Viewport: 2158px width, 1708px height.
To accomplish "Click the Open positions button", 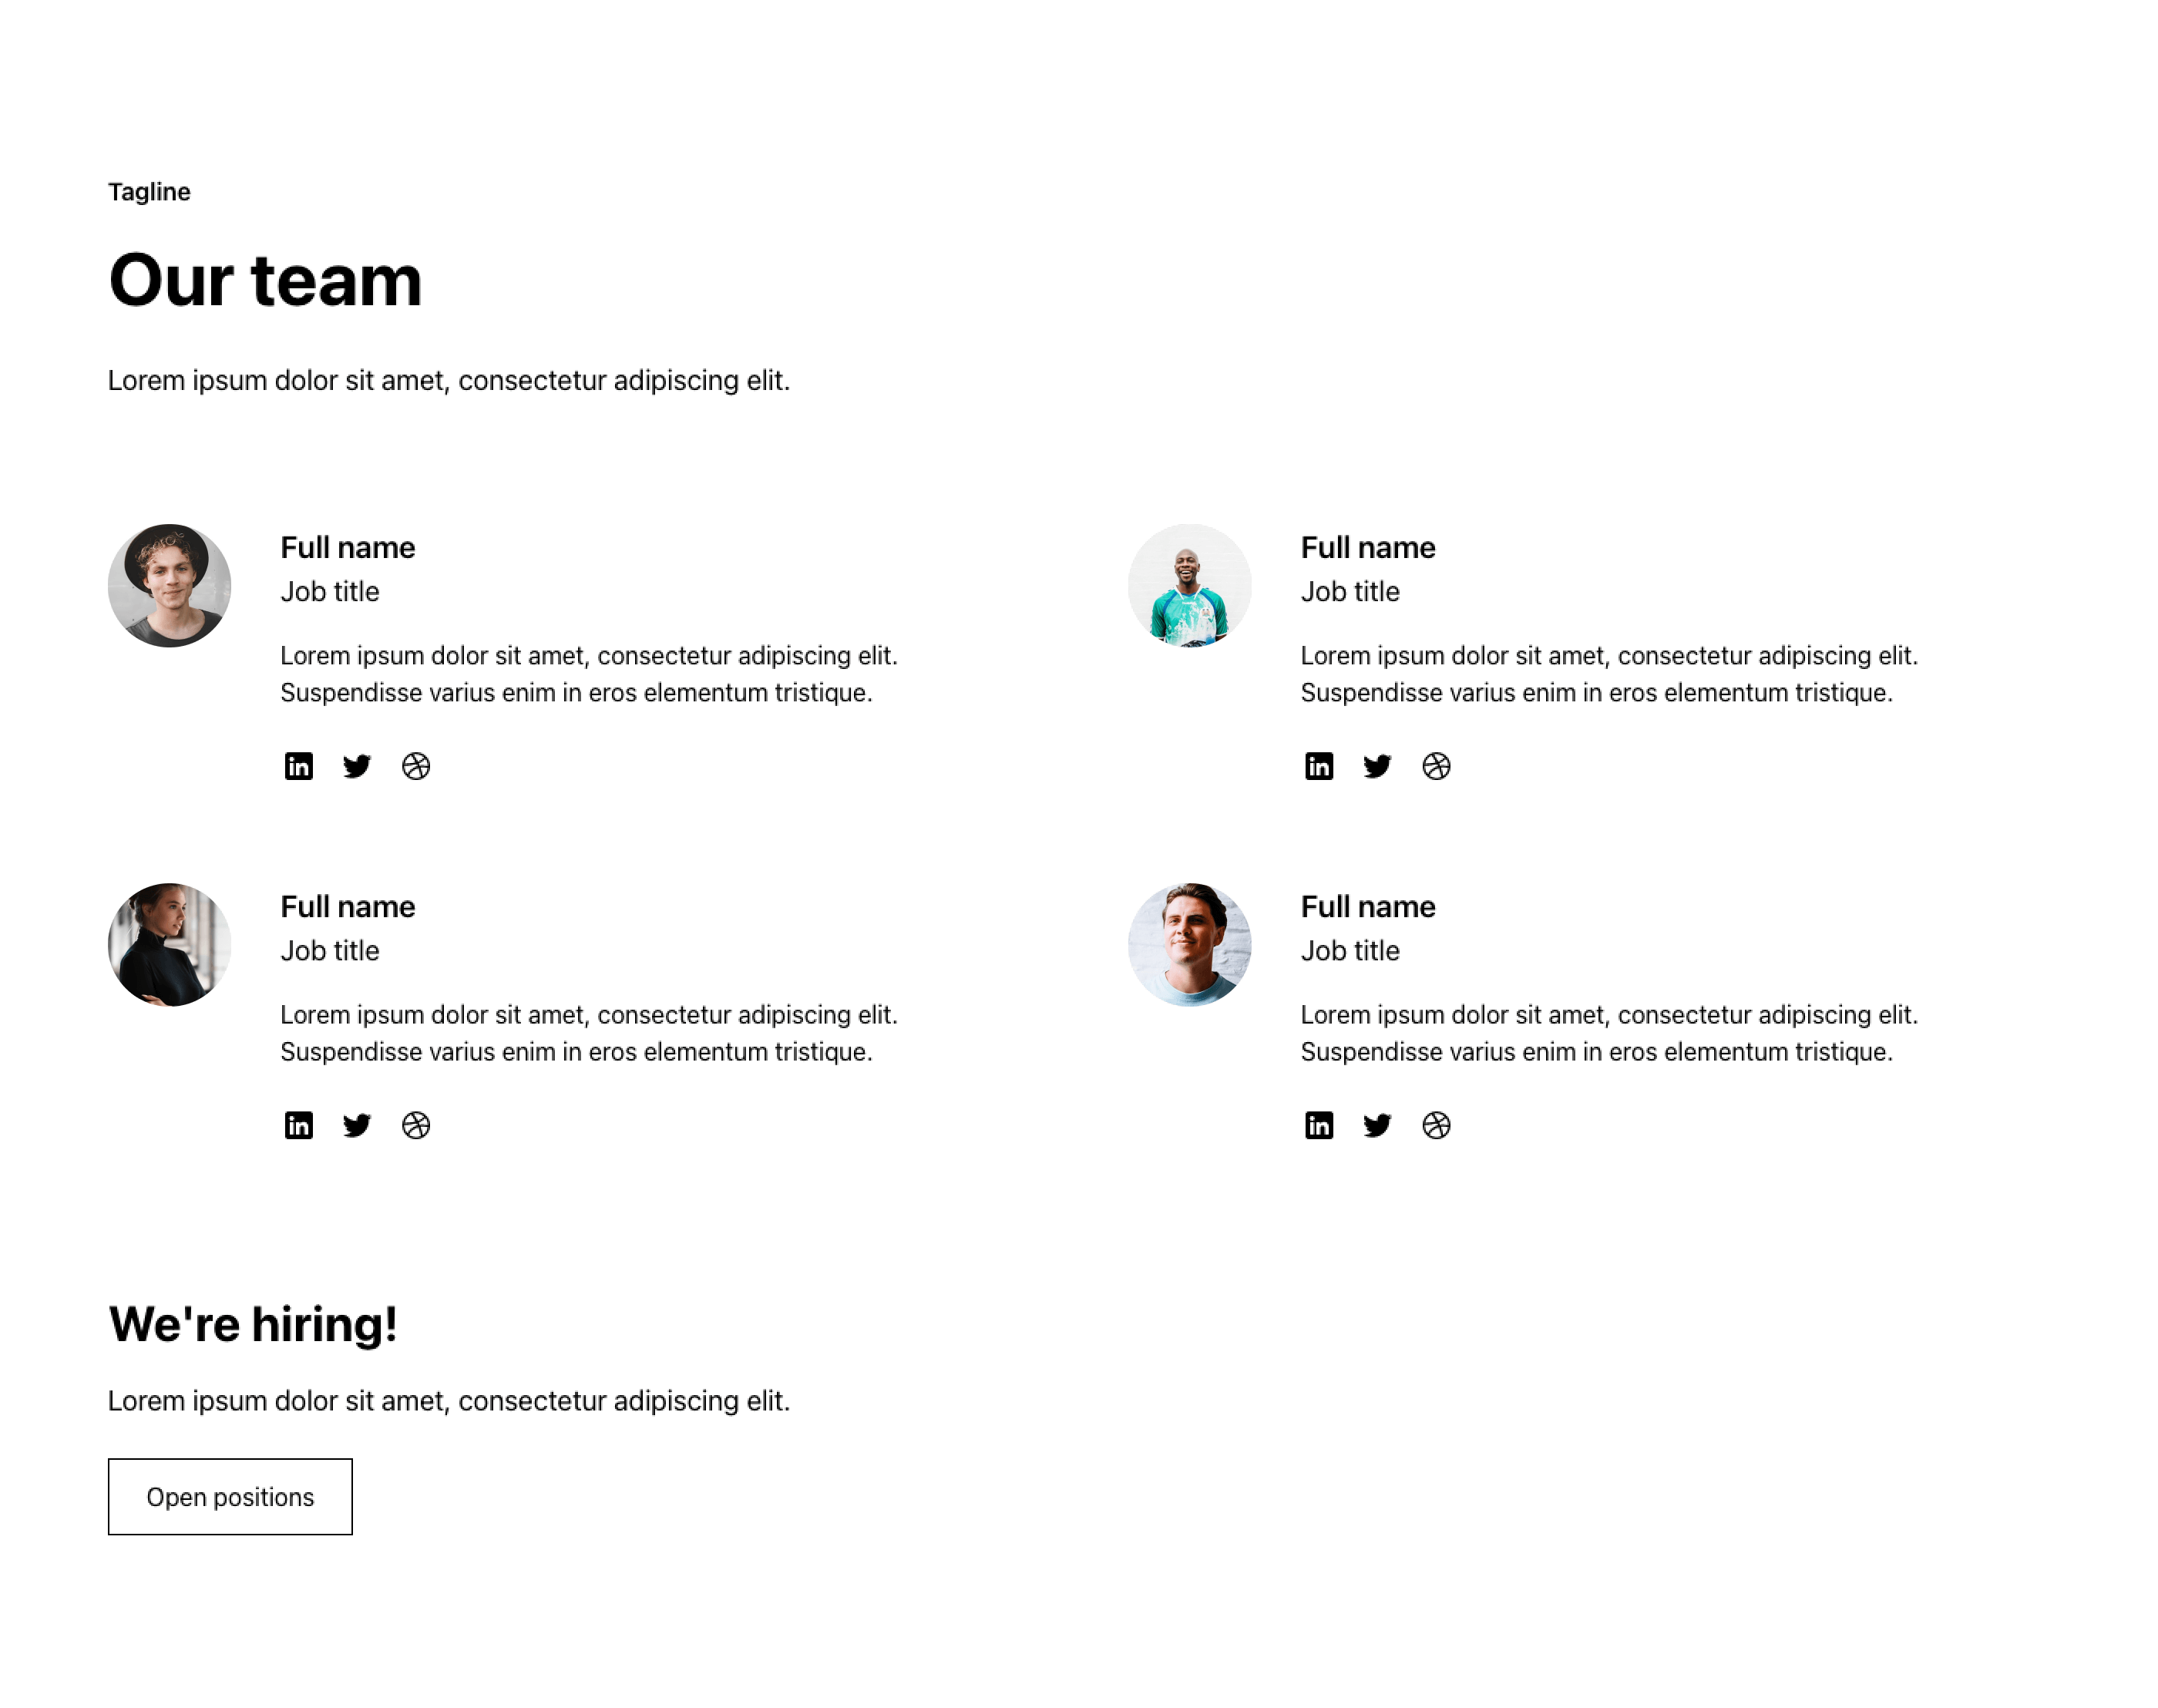I will coord(230,1496).
